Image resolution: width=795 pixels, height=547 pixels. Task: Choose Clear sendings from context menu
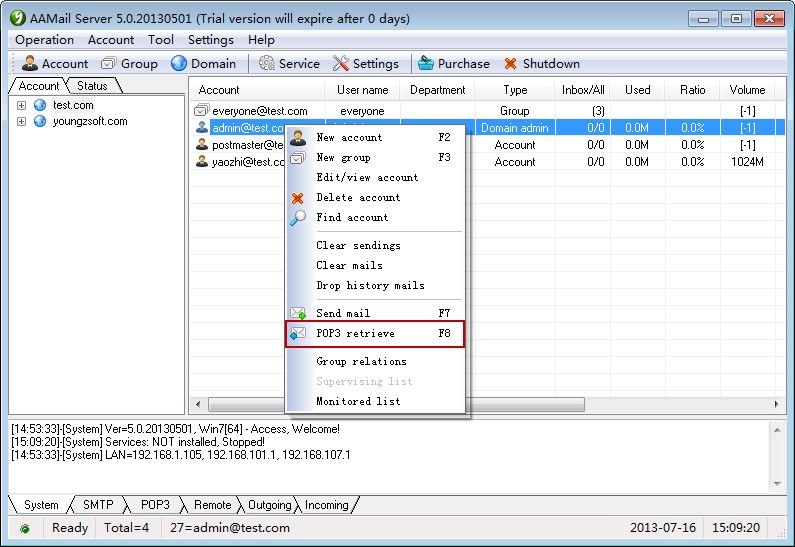coord(375,245)
